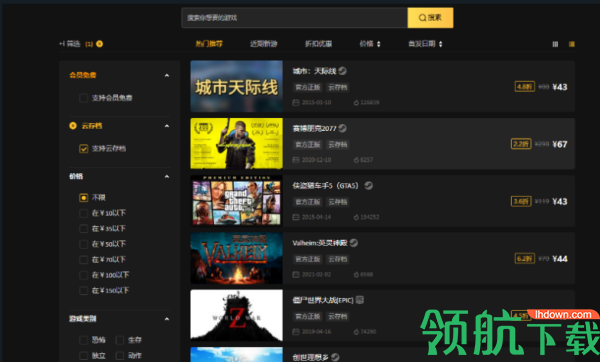Check the 生存 game category checkbox
This screenshot has width=600, height=362.
click(x=120, y=340)
